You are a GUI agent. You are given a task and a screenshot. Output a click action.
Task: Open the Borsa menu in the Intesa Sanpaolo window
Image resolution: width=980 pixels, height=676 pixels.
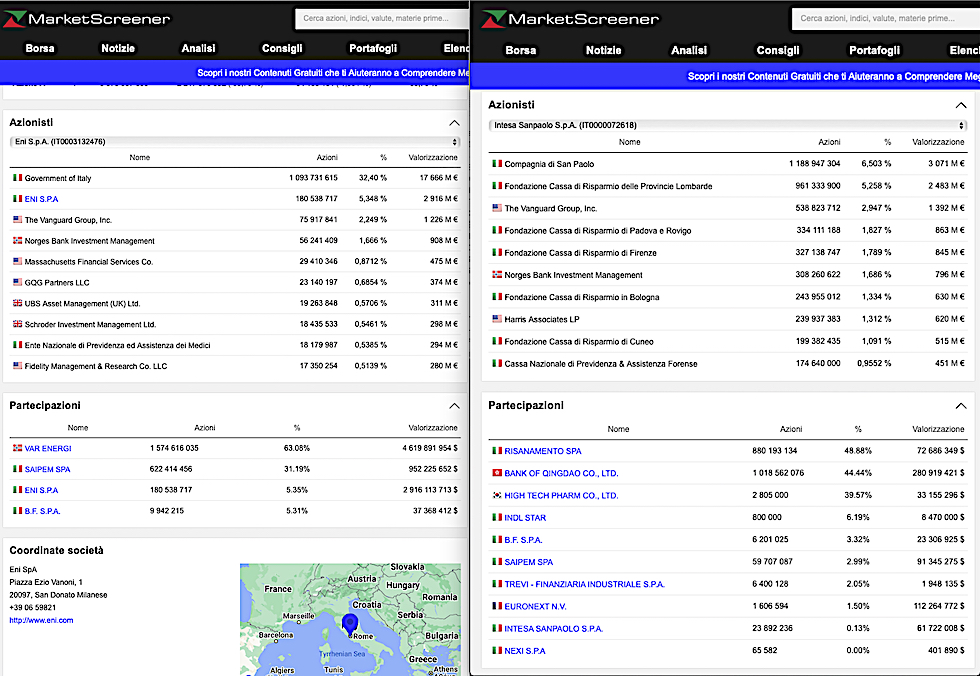(521, 50)
